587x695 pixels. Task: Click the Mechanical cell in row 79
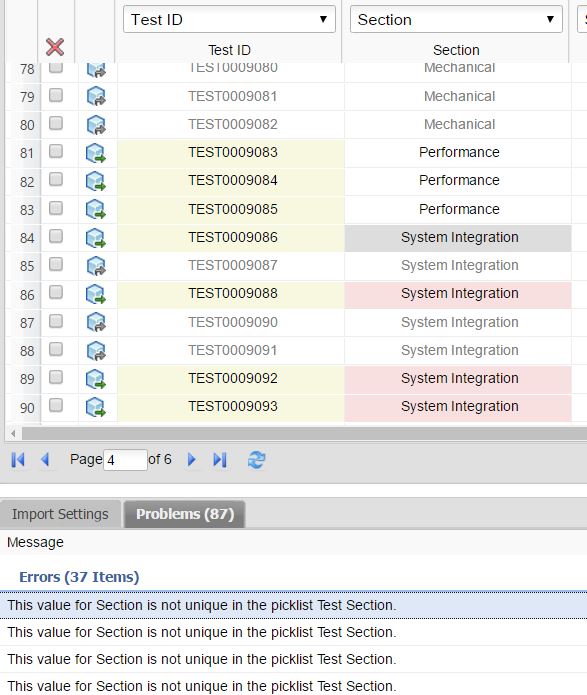pyautogui.click(x=458, y=96)
